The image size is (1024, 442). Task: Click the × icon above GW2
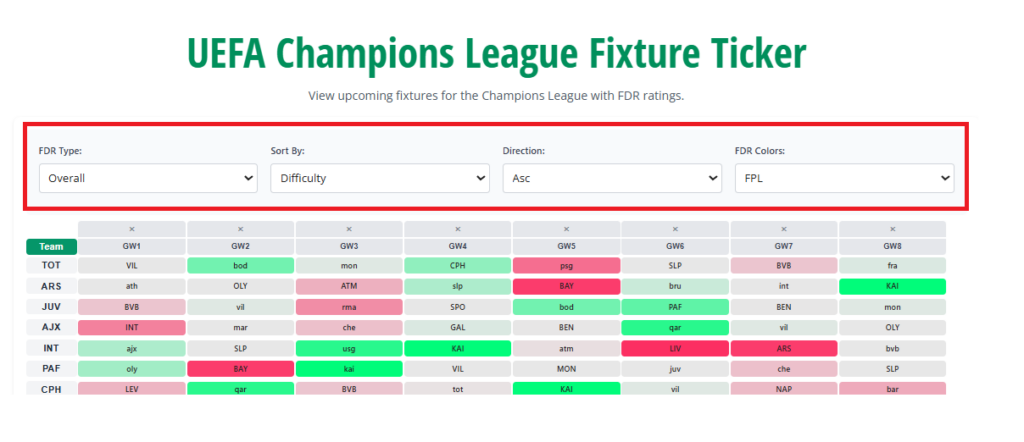tap(240, 229)
